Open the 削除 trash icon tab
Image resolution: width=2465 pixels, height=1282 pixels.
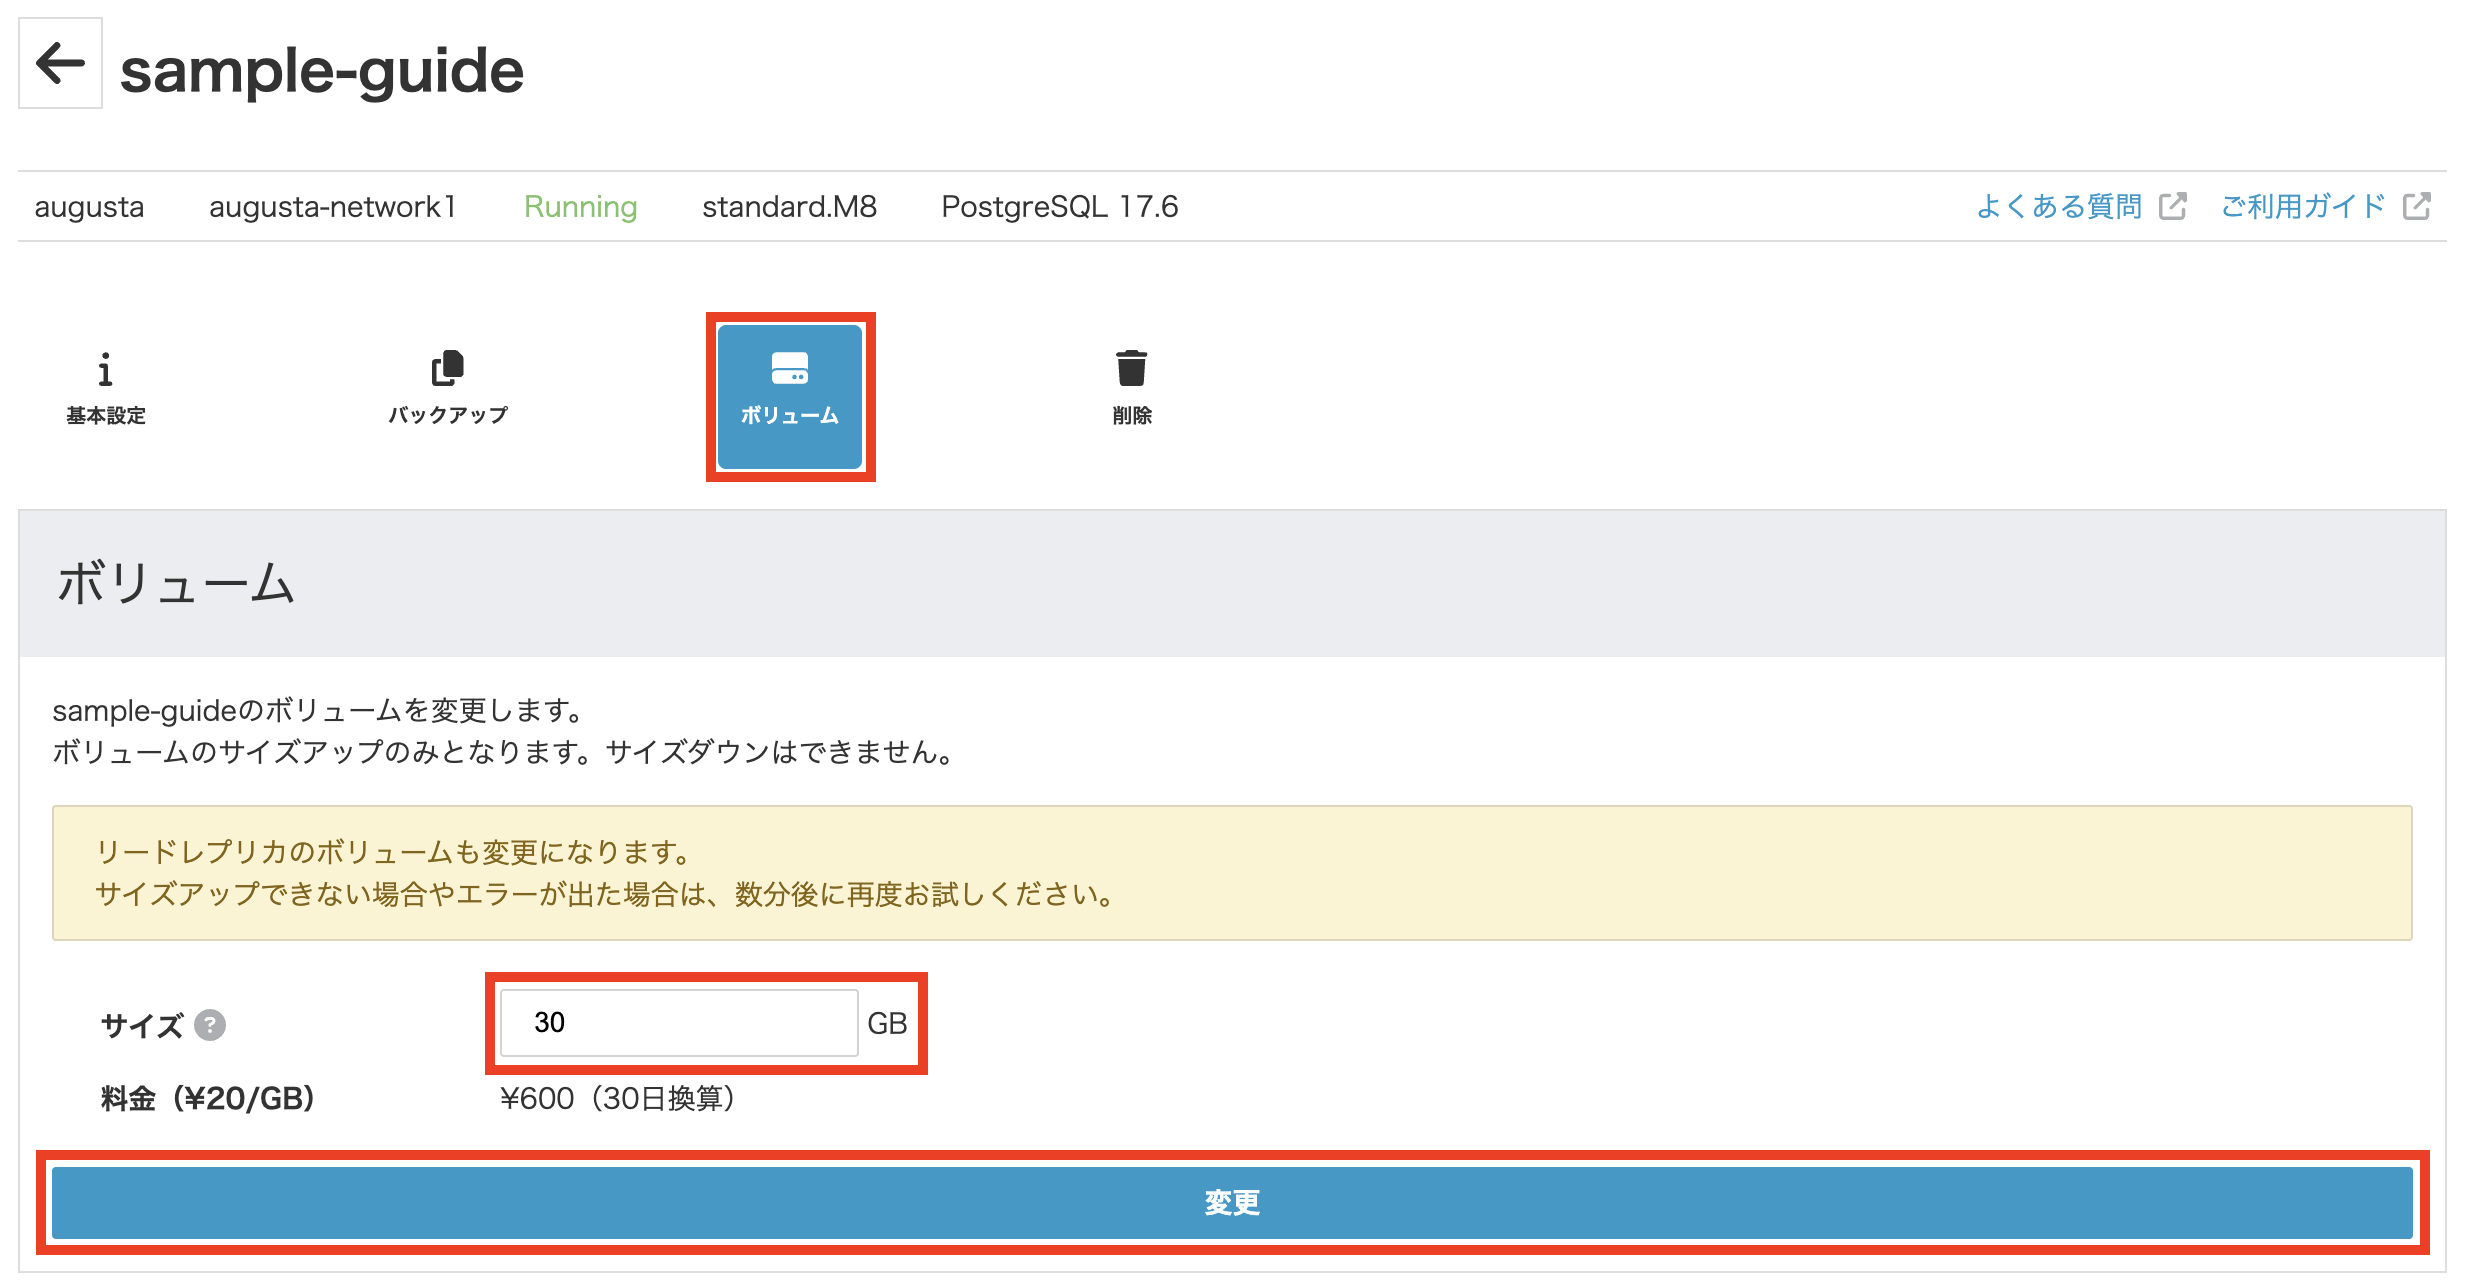(1131, 368)
